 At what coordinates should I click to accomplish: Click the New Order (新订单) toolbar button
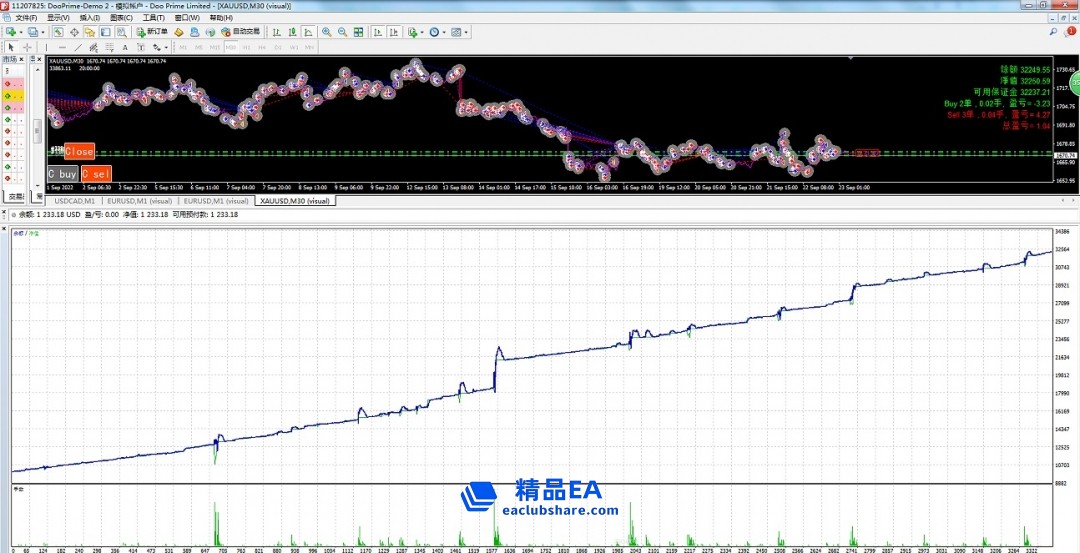(x=151, y=32)
